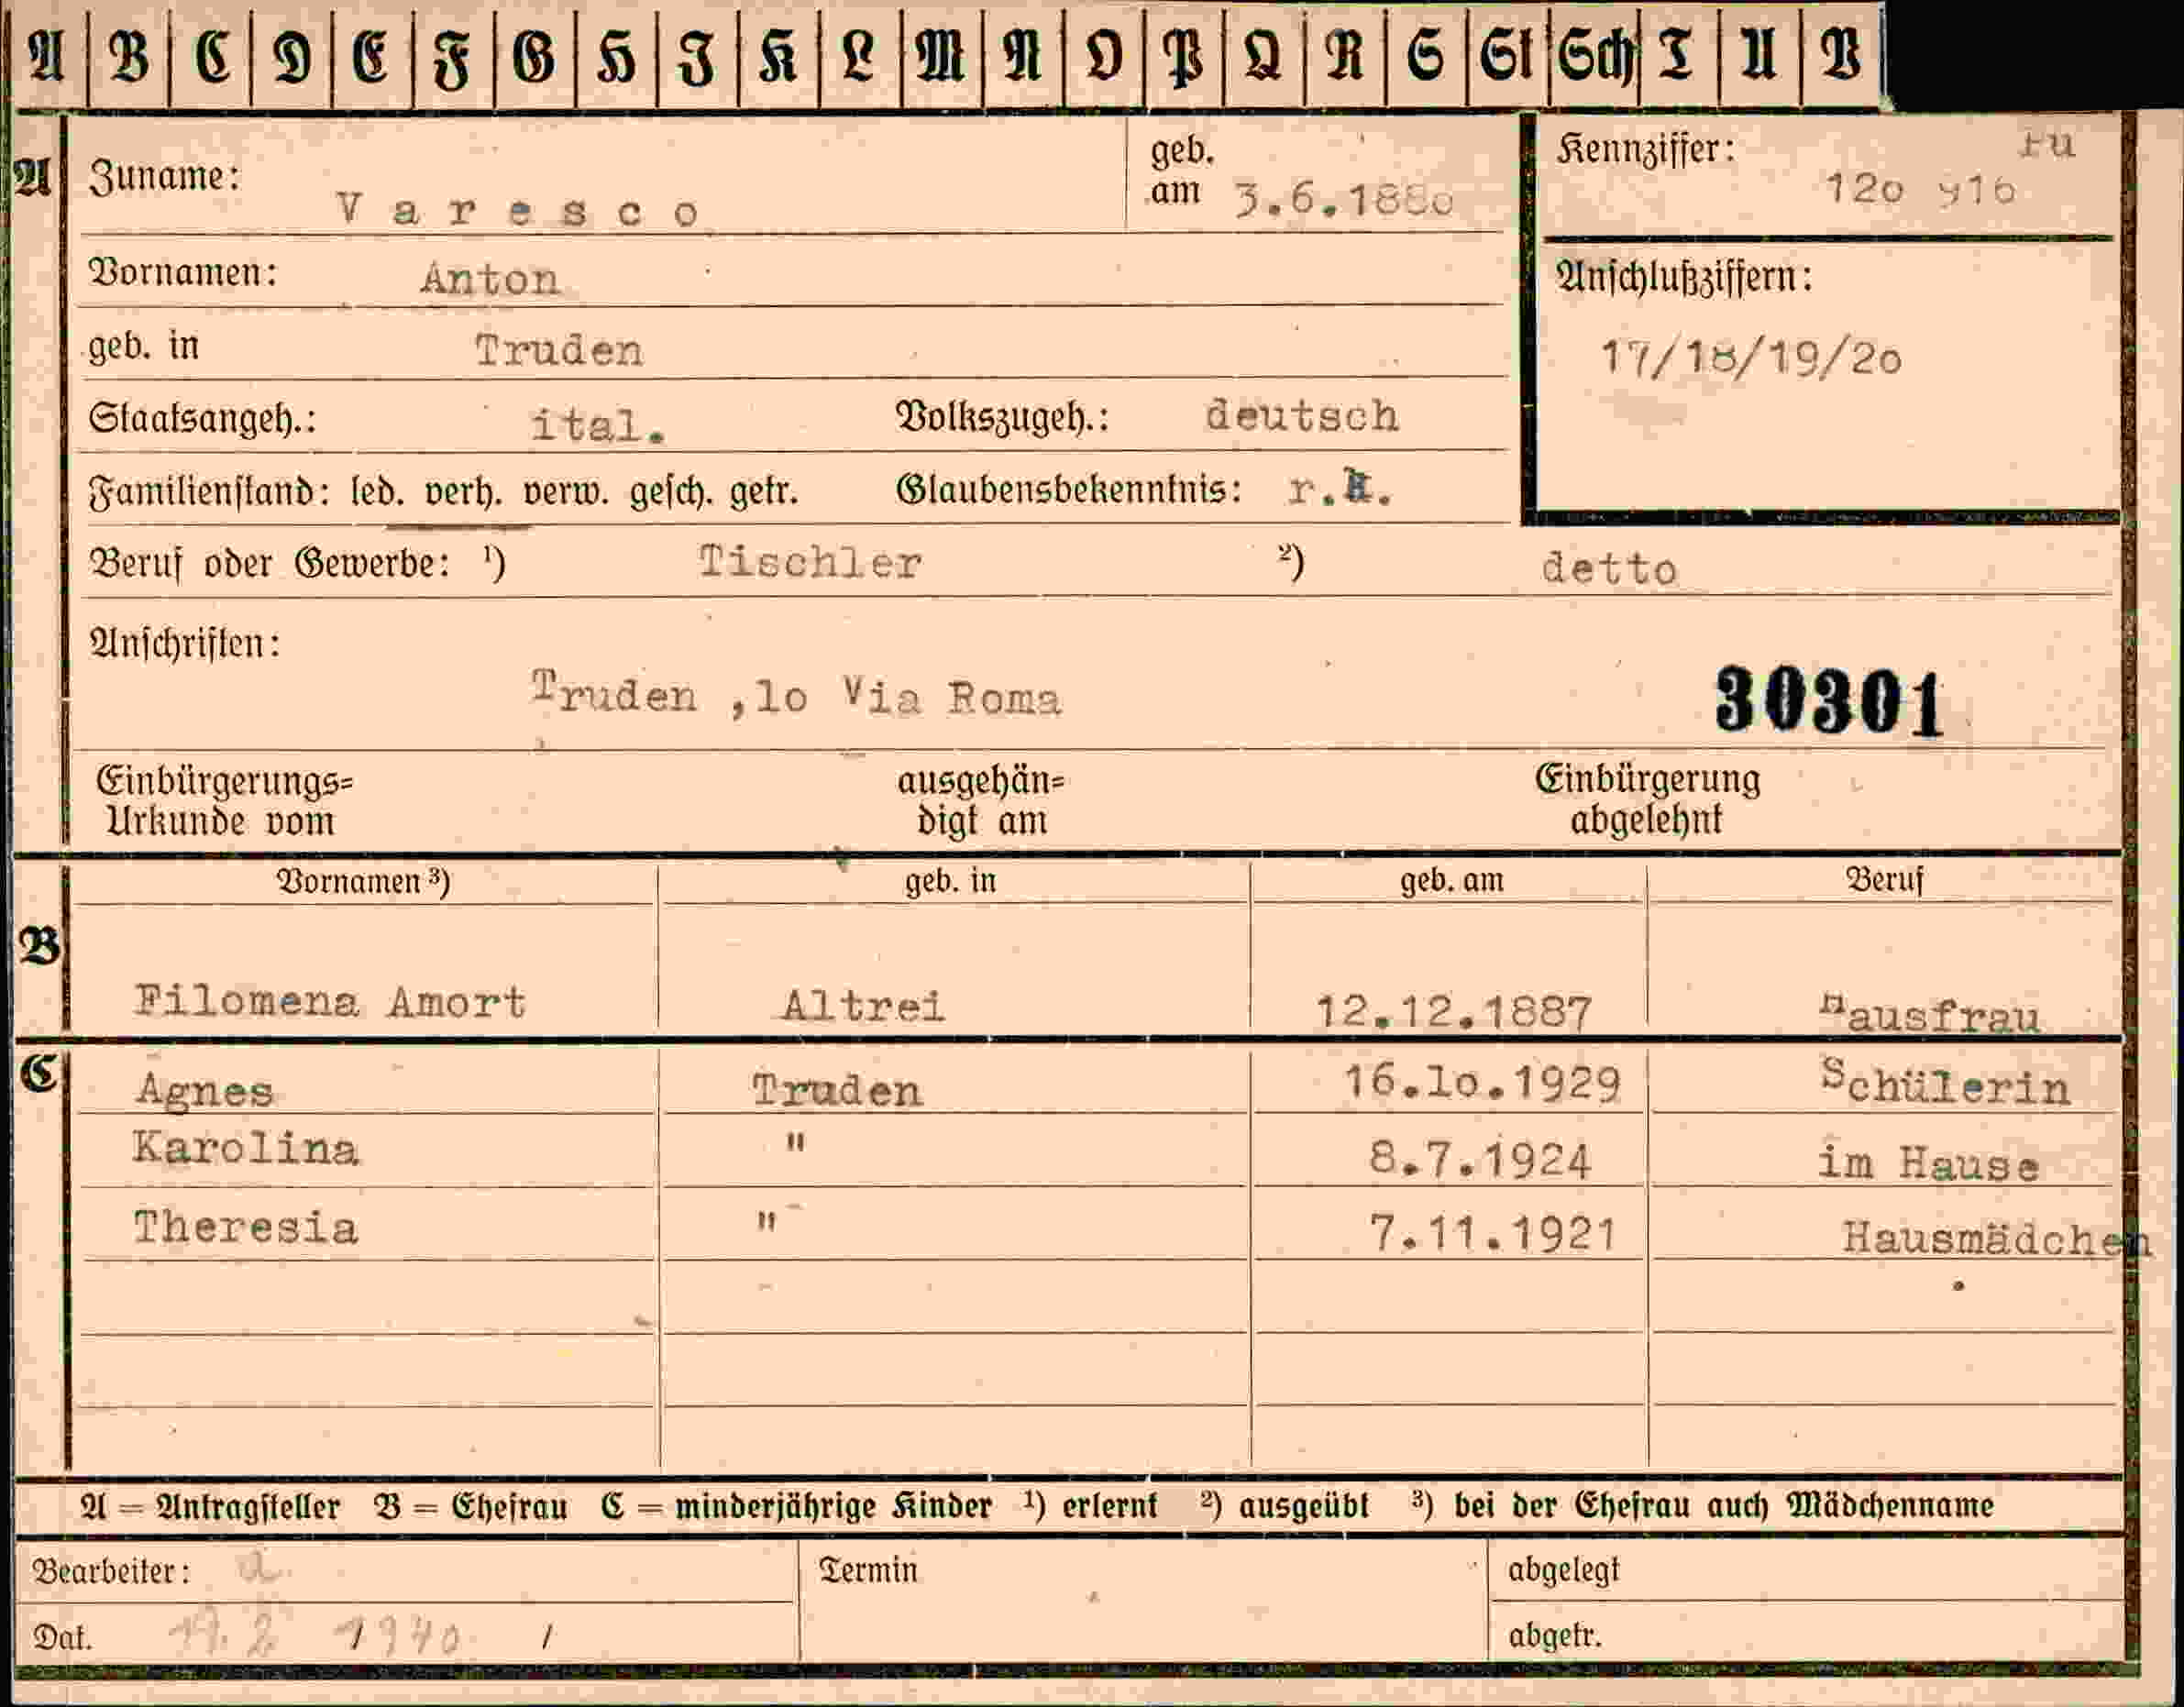Click the 'Termin' label

click(x=868, y=1570)
